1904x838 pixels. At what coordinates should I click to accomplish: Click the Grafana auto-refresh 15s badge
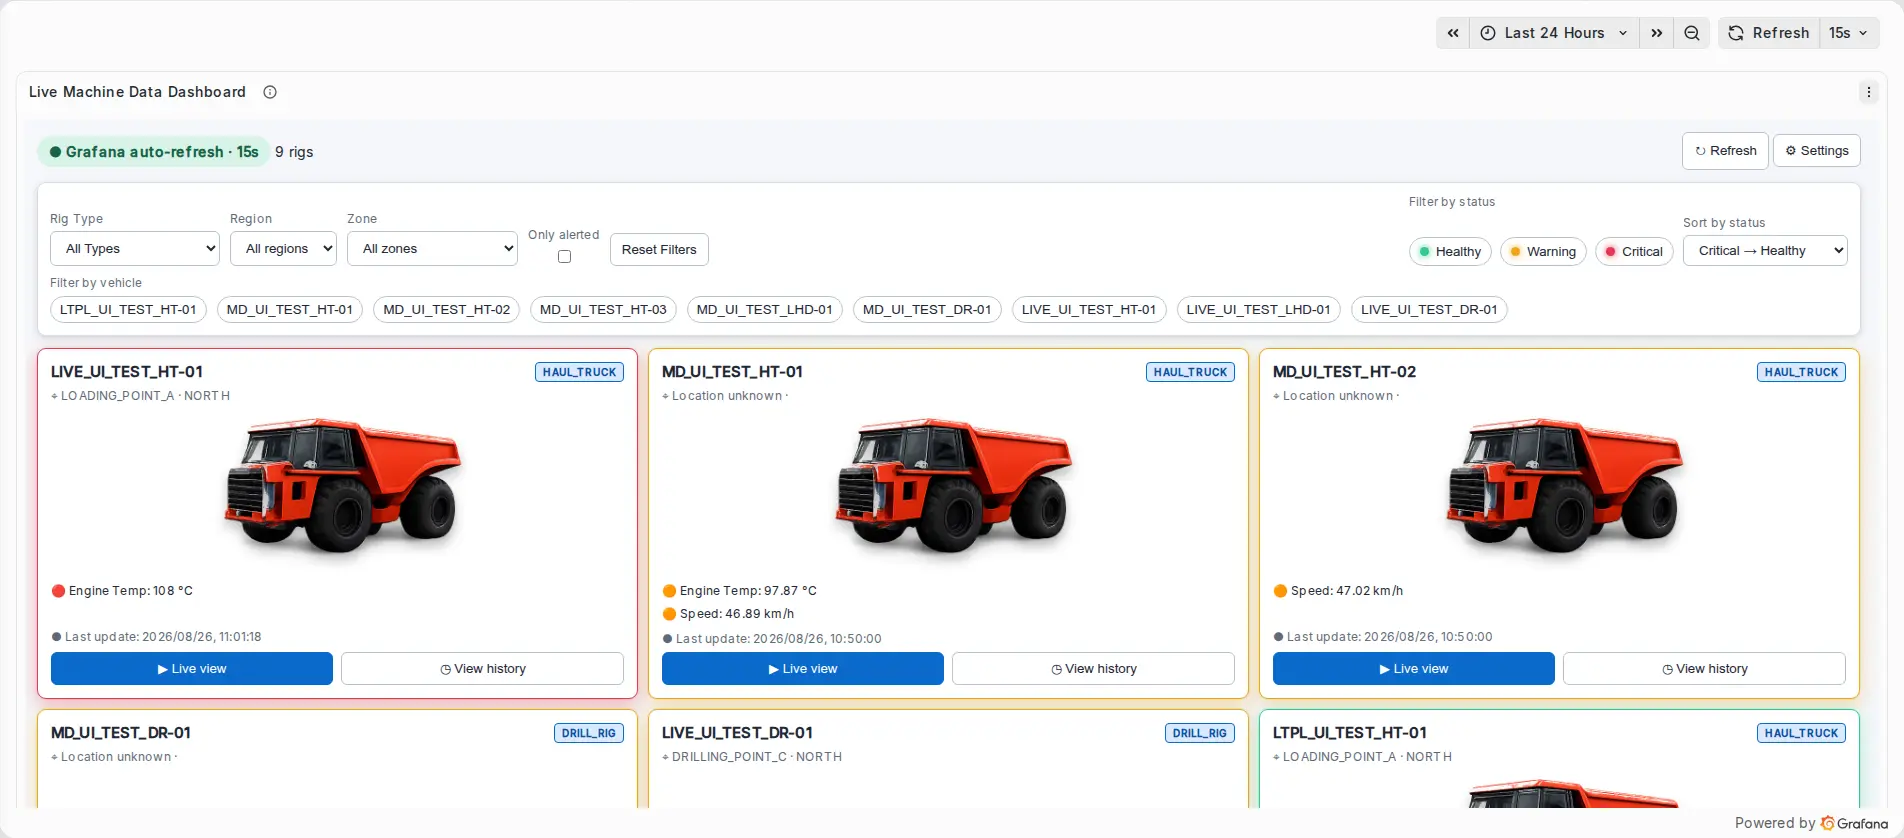(x=153, y=152)
